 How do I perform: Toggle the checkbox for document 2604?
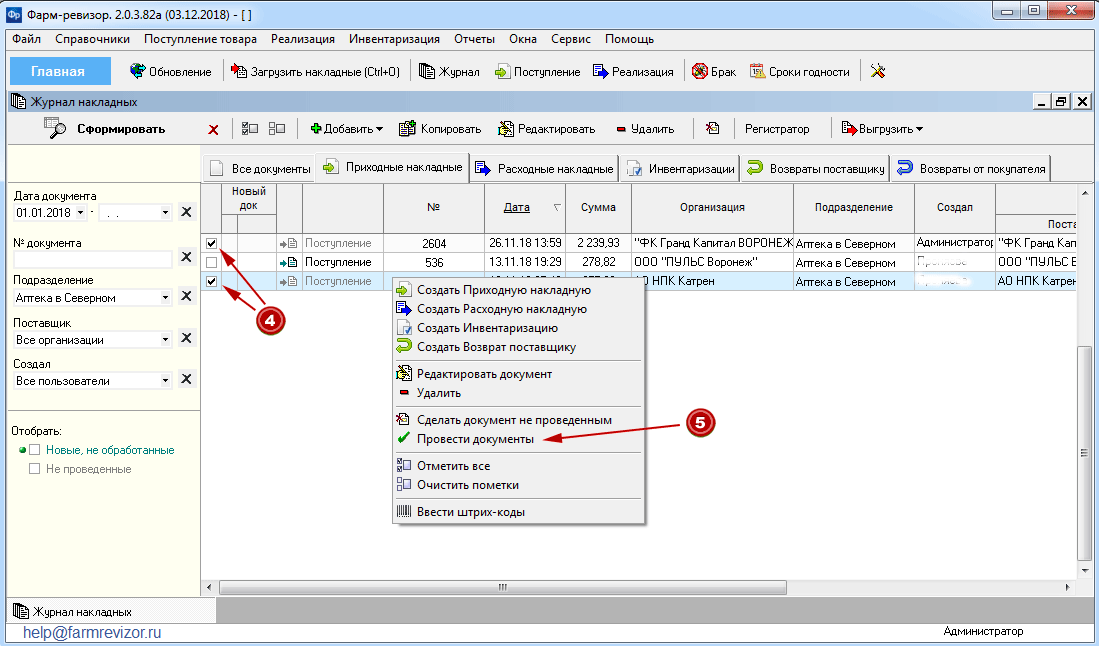211,243
